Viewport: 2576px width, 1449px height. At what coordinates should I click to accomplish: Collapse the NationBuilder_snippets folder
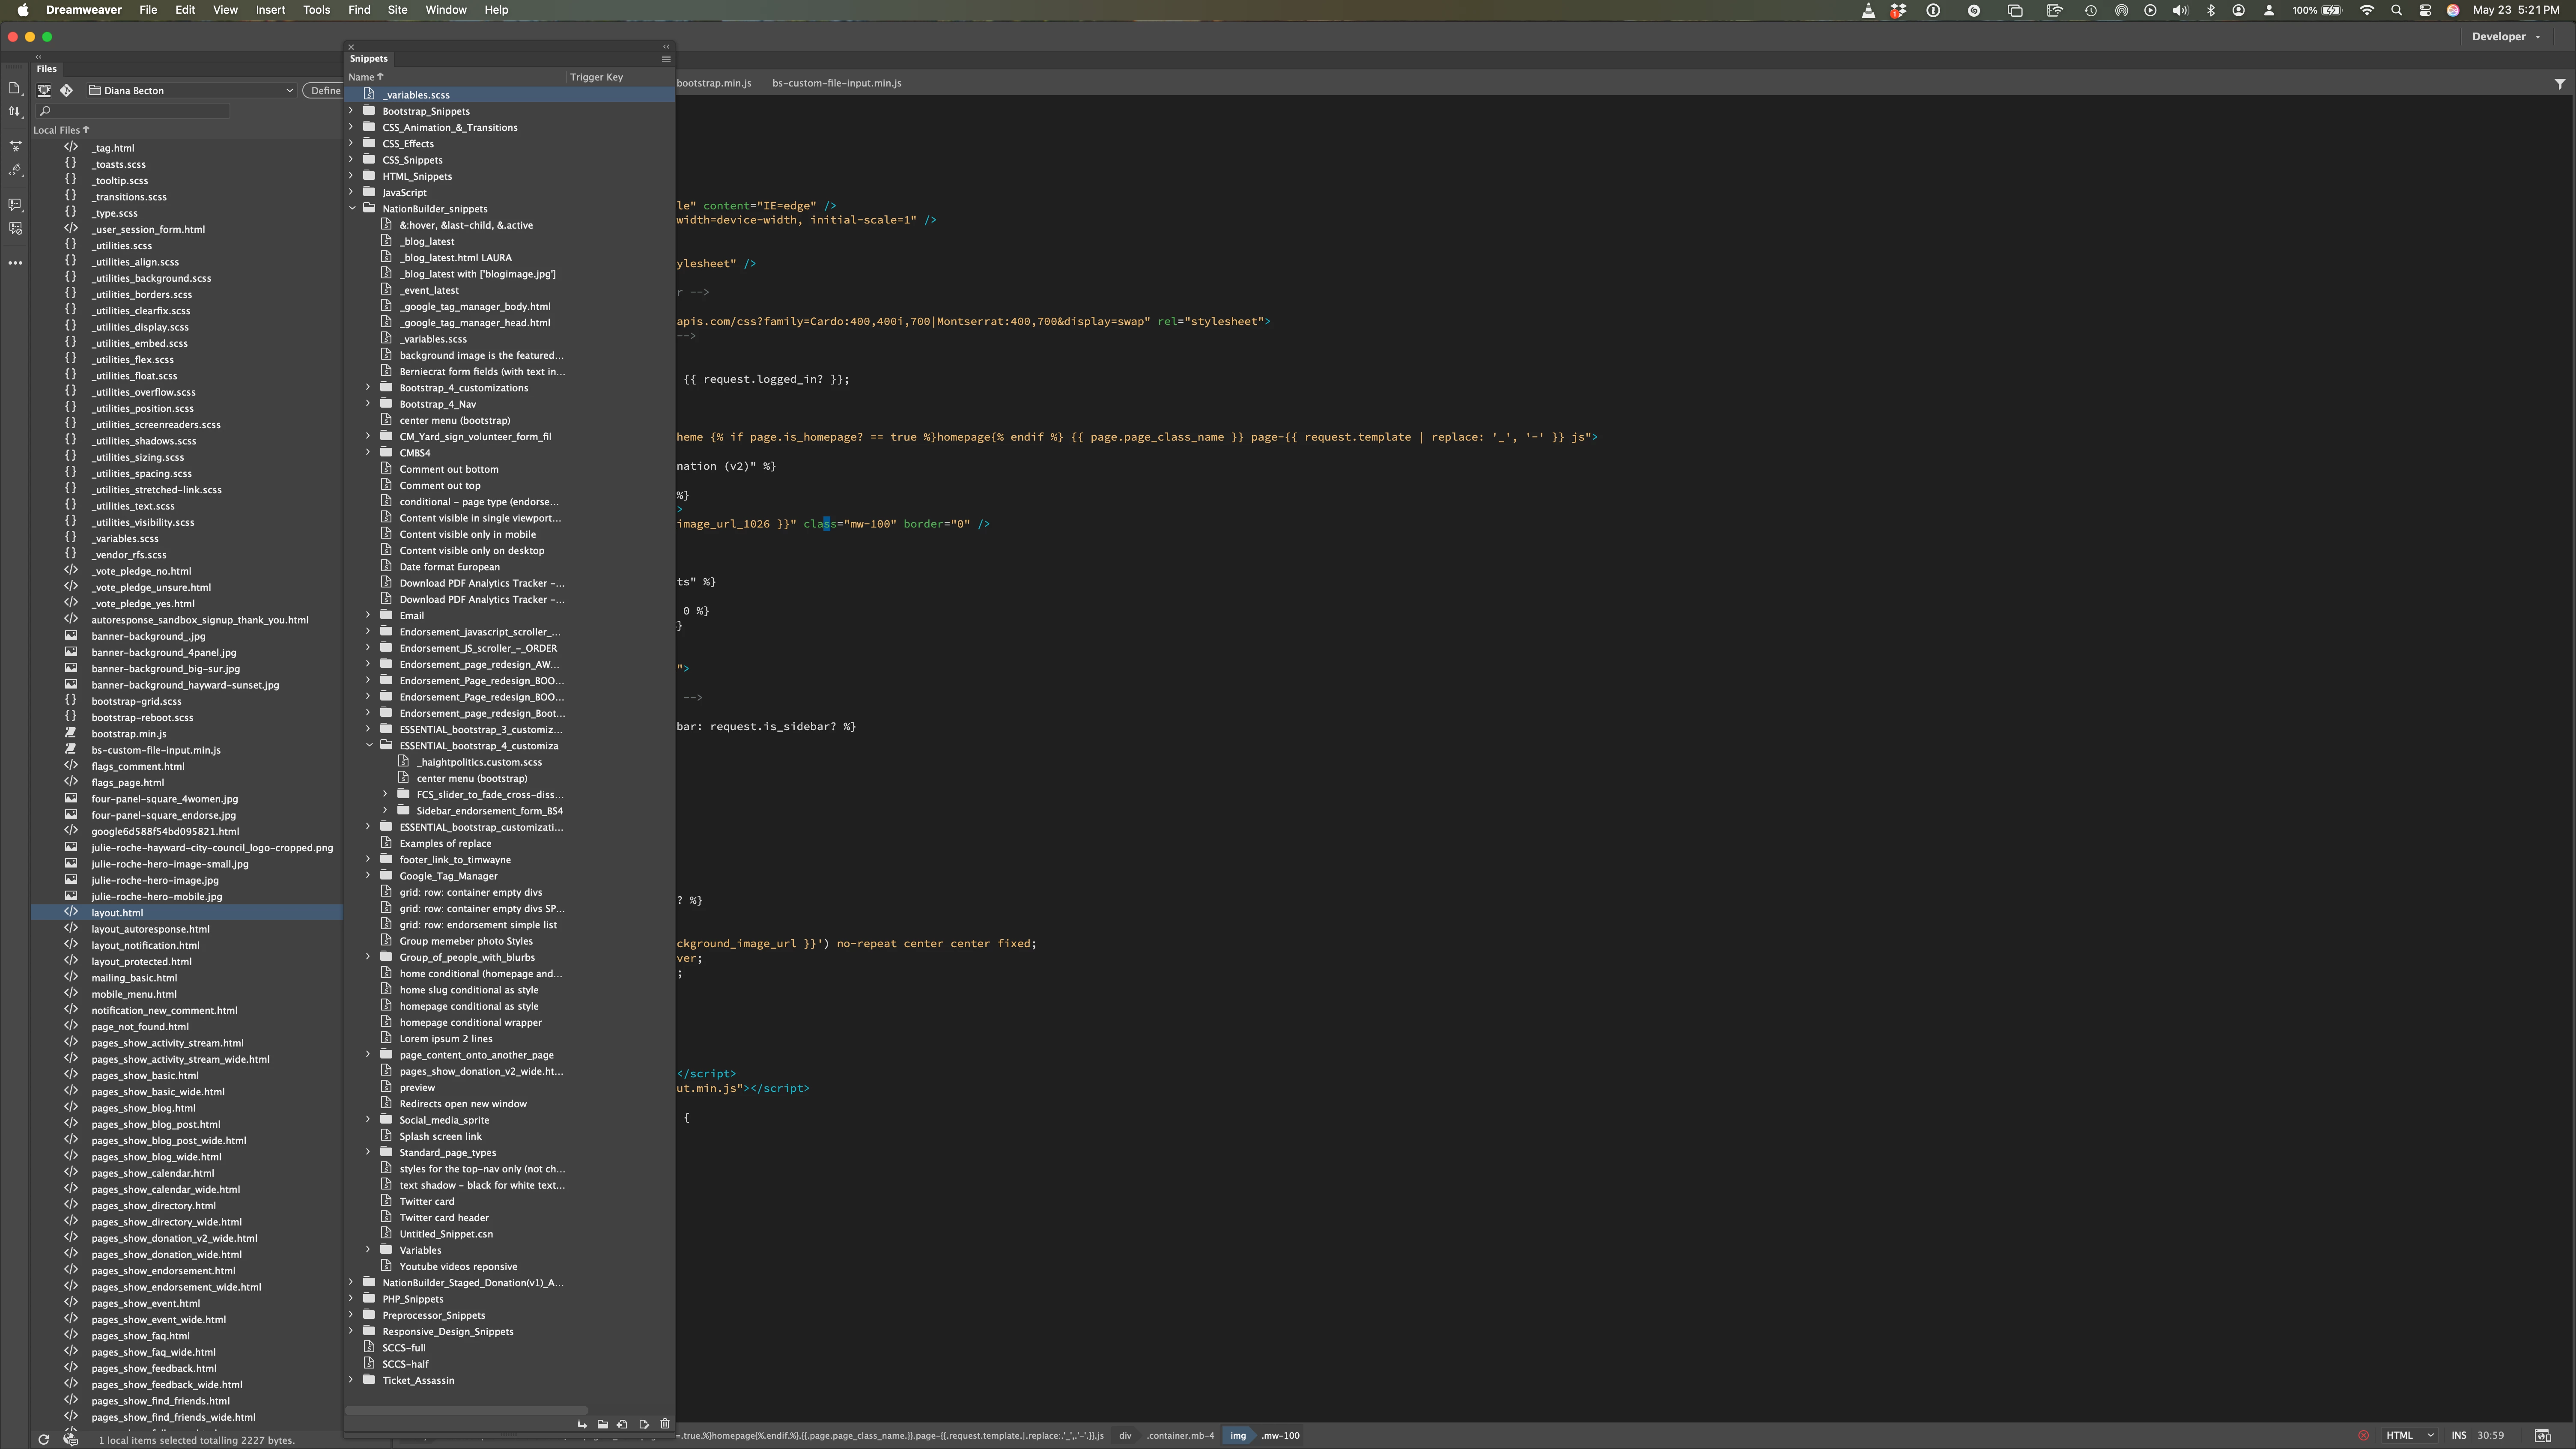(352, 209)
